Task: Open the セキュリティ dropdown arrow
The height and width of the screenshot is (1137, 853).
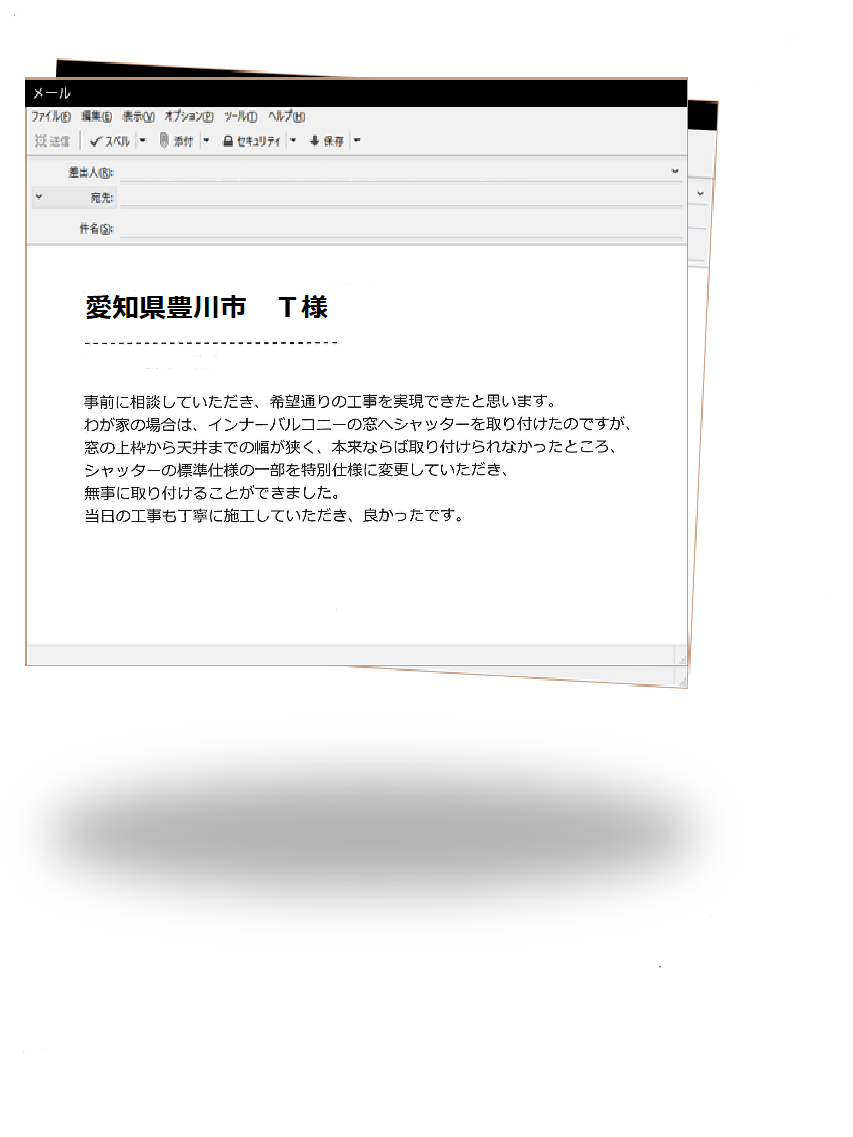Action: [291, 142]
